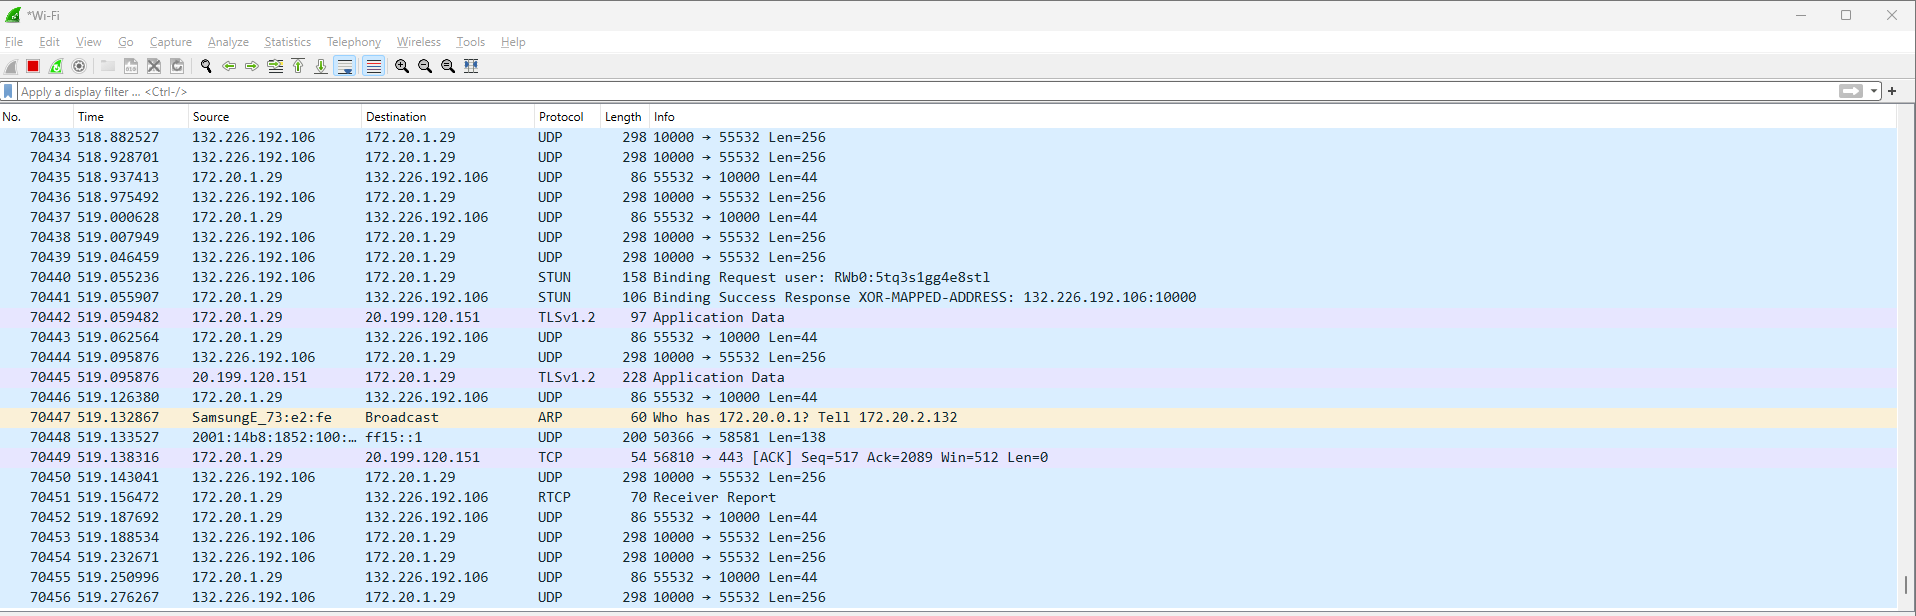Click the Find packet magnifier icon
The width and height of the screenshot is (1916, 616).
[x=206, y=66]
